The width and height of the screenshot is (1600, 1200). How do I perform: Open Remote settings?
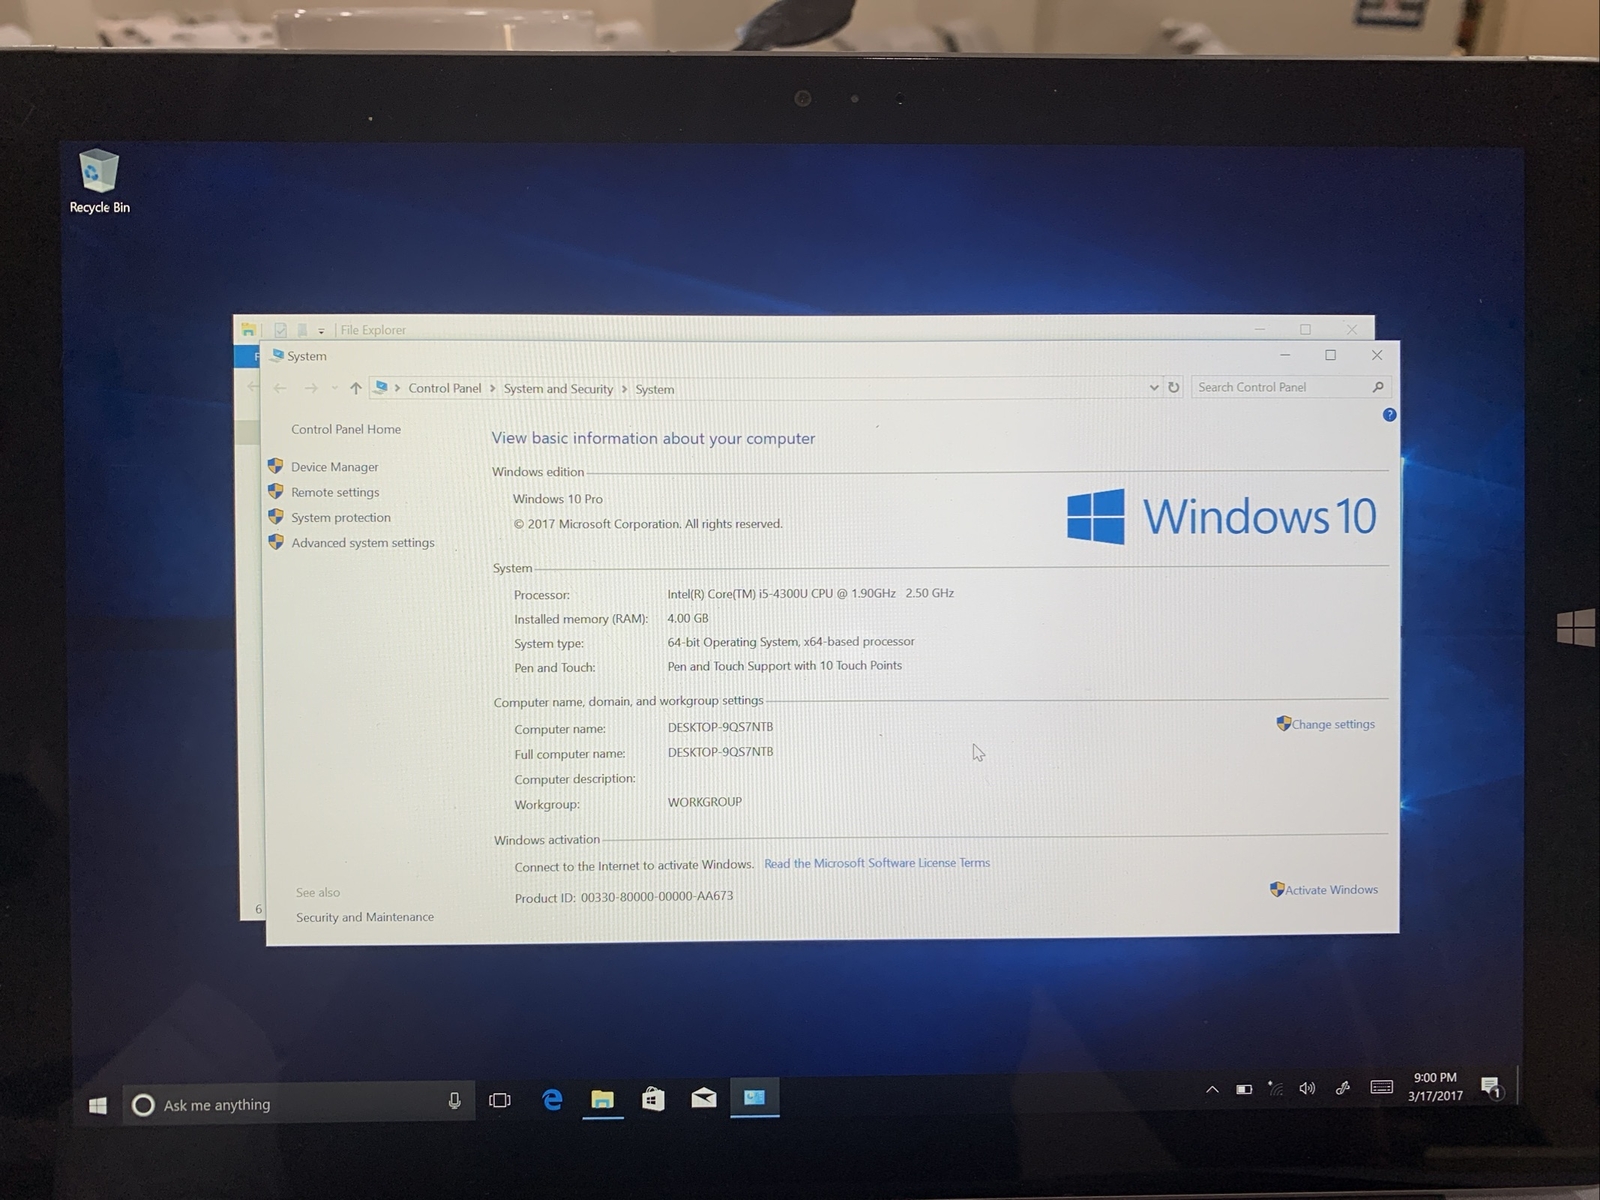[x=335, y=492]
